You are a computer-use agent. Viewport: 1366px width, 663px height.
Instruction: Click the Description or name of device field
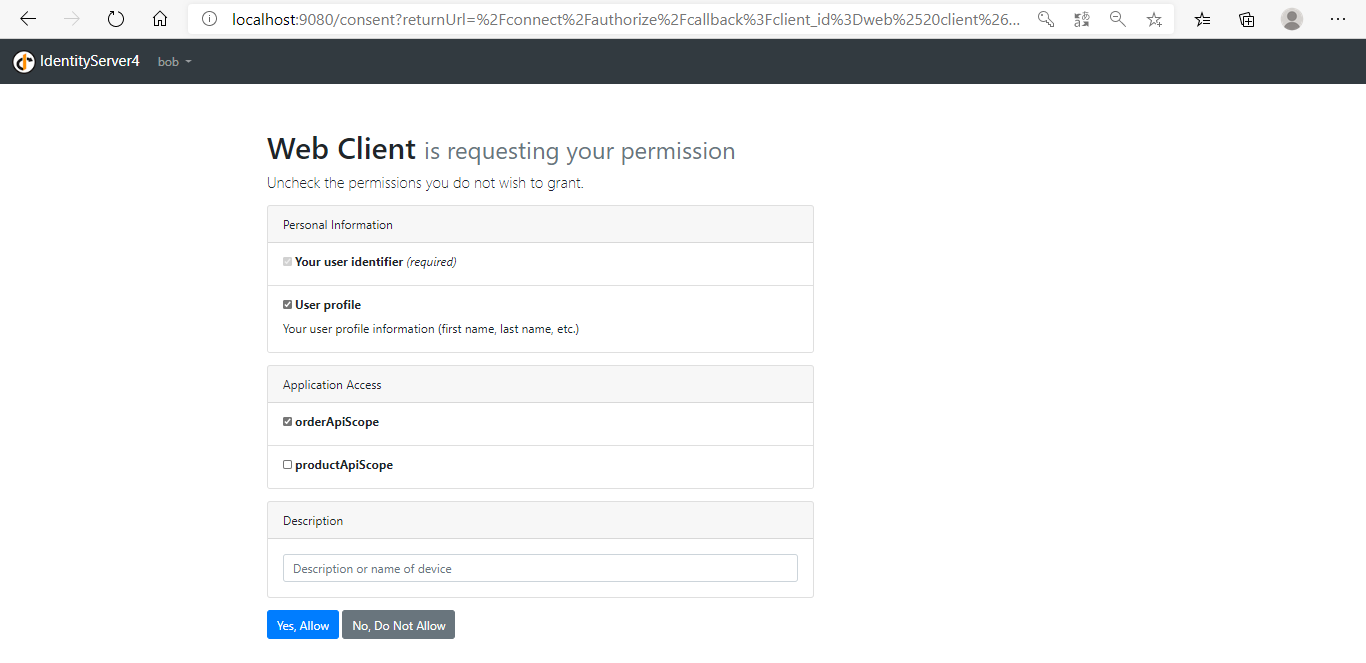click(x=540, y=568)
